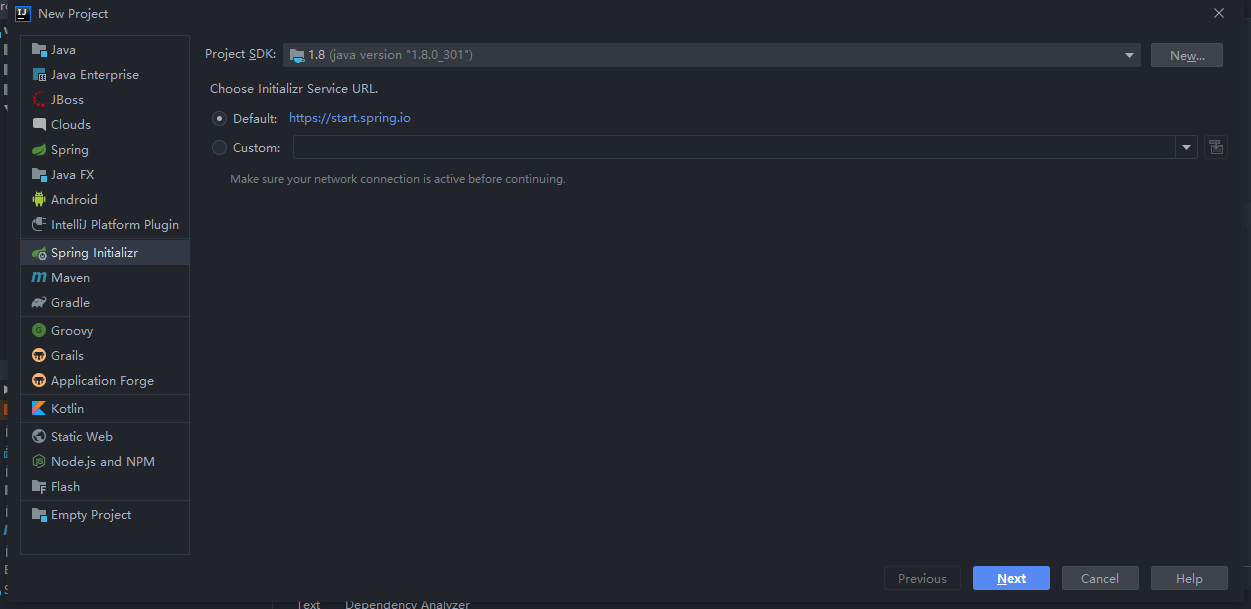1251x609 pixels.
Task: Choose the Kotlin project generator
Action: tap(66, 408)
